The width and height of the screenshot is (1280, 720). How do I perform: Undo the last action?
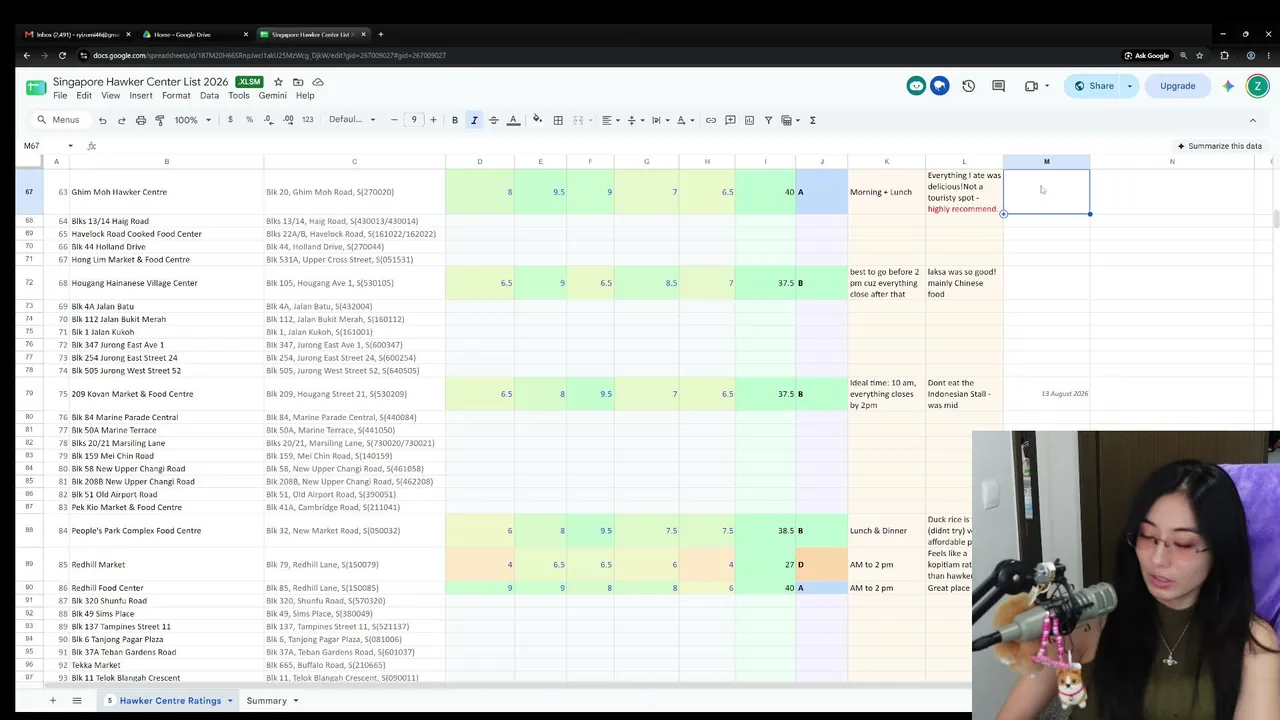coord(102,120)
